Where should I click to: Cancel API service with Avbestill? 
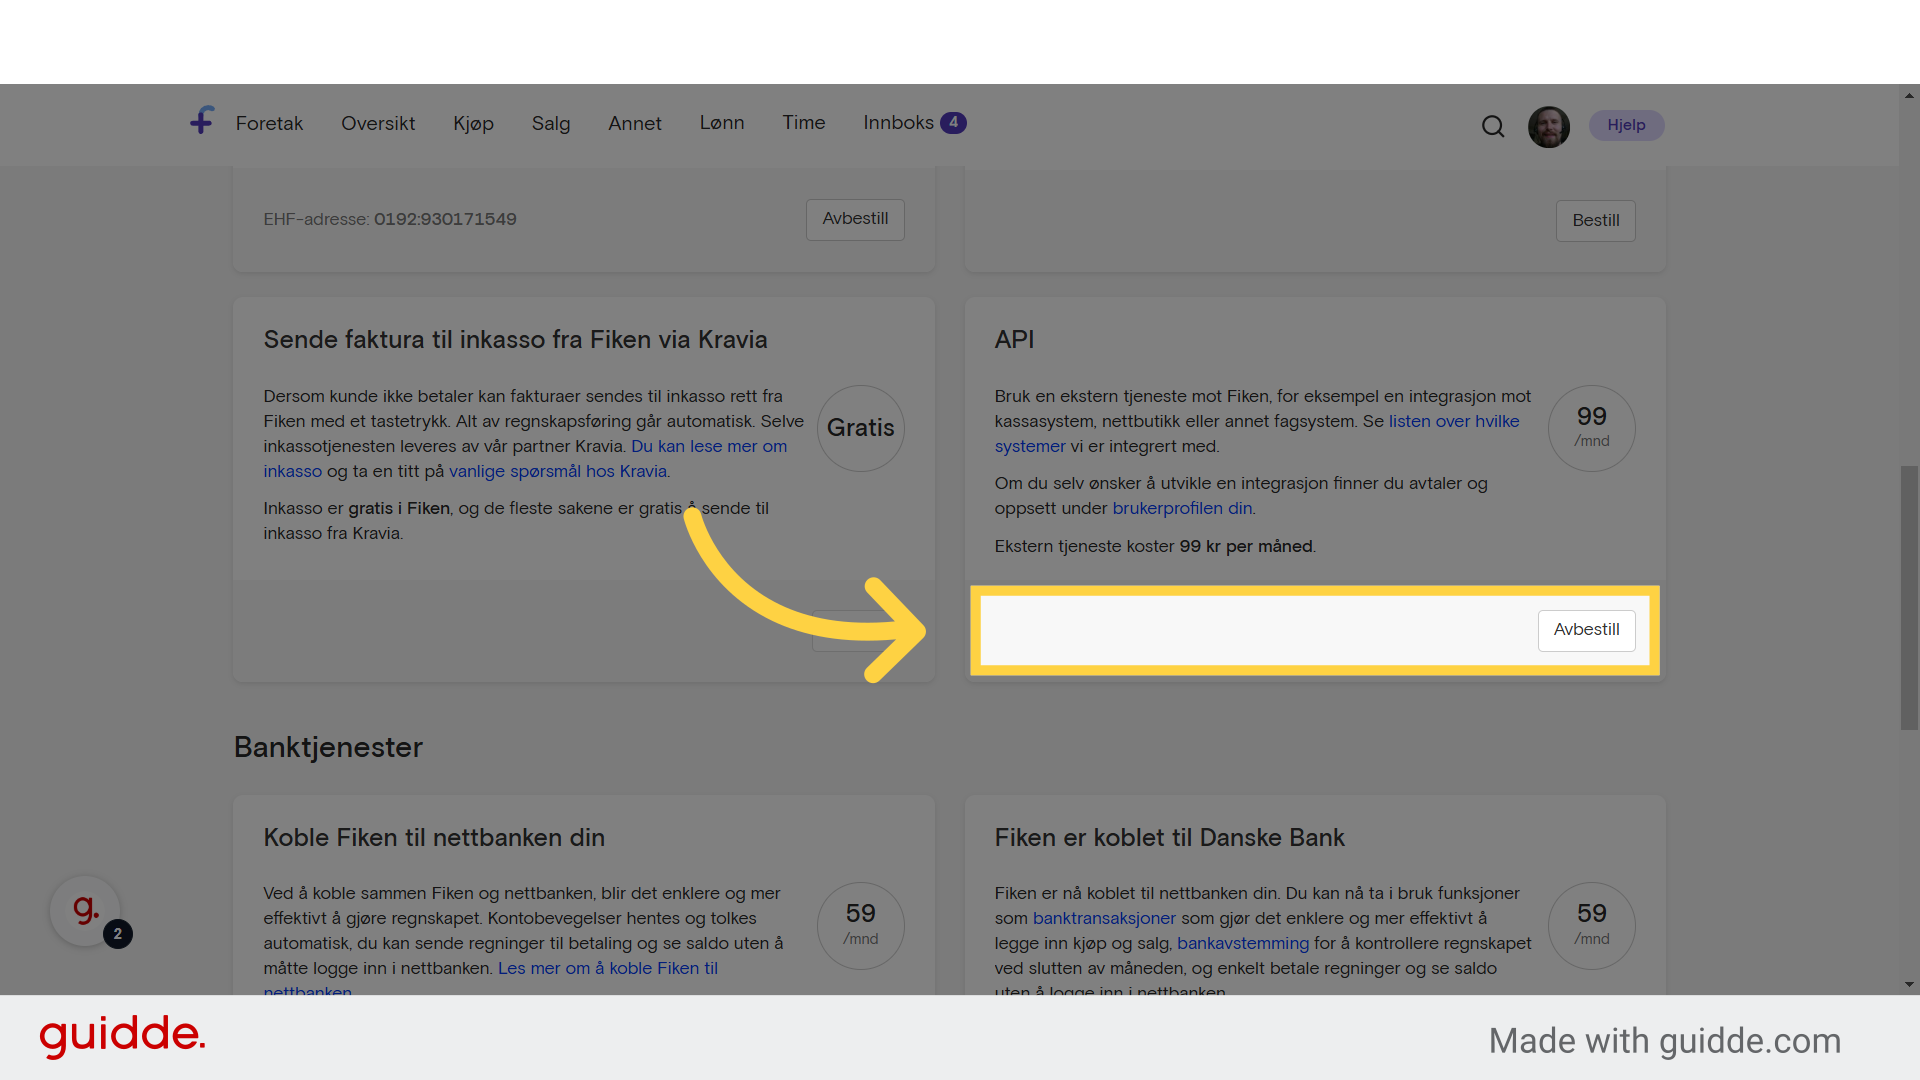1586,630
